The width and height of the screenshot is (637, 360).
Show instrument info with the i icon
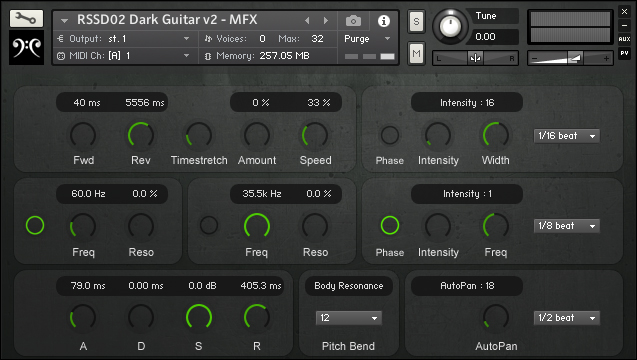[x=384, y=21]
